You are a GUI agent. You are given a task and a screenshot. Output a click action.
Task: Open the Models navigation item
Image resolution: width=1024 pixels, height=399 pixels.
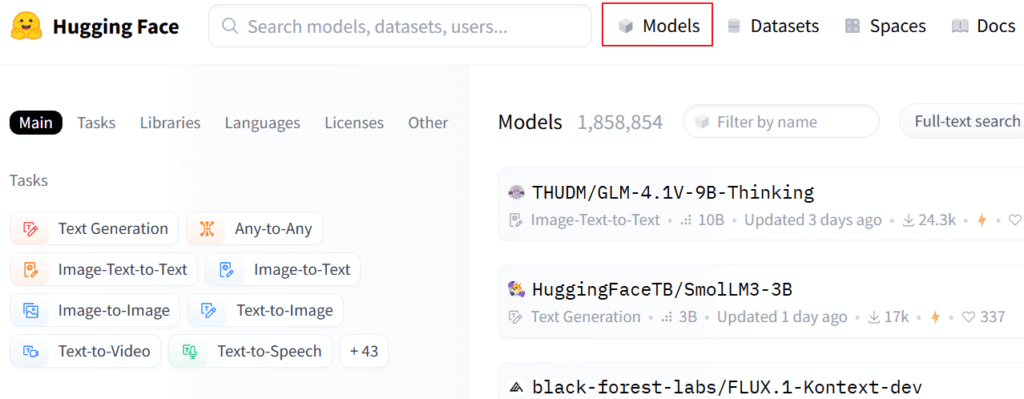click(657, 25)
